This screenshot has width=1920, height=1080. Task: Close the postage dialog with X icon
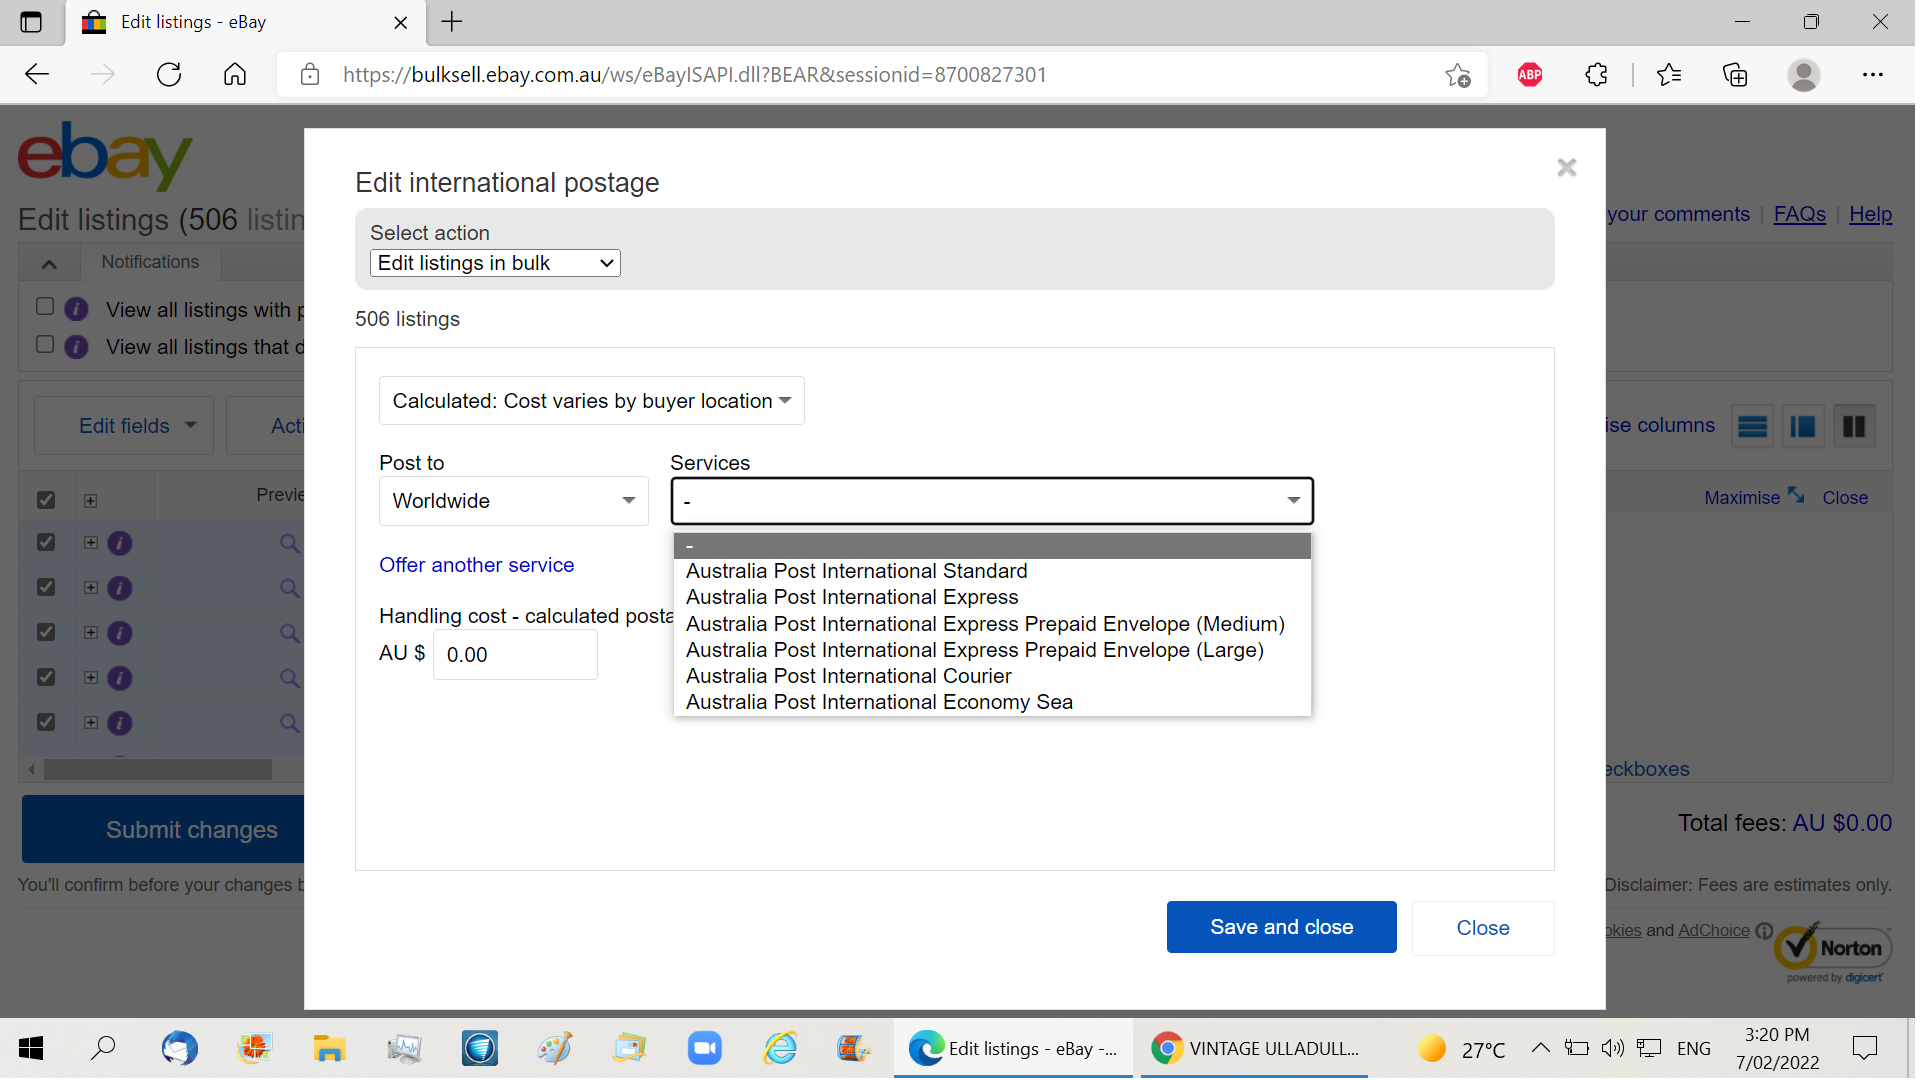pos(1566,168)
